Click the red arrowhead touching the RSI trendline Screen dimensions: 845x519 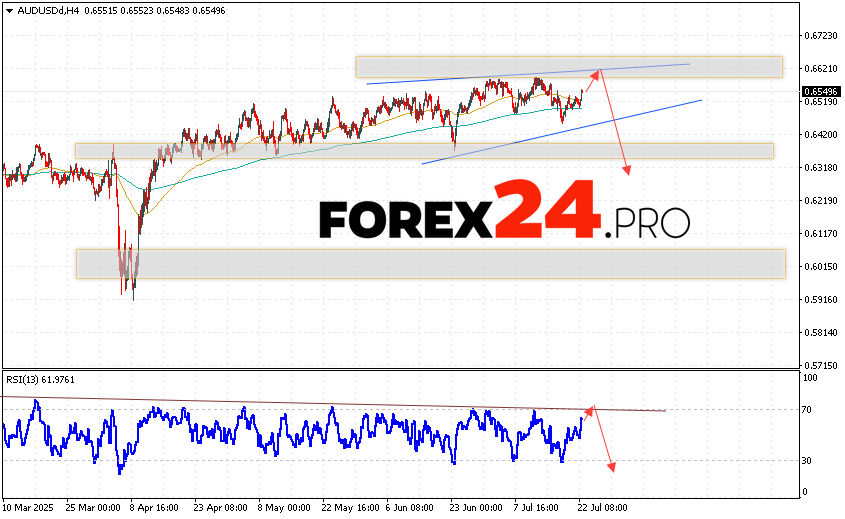coord(590,409)
